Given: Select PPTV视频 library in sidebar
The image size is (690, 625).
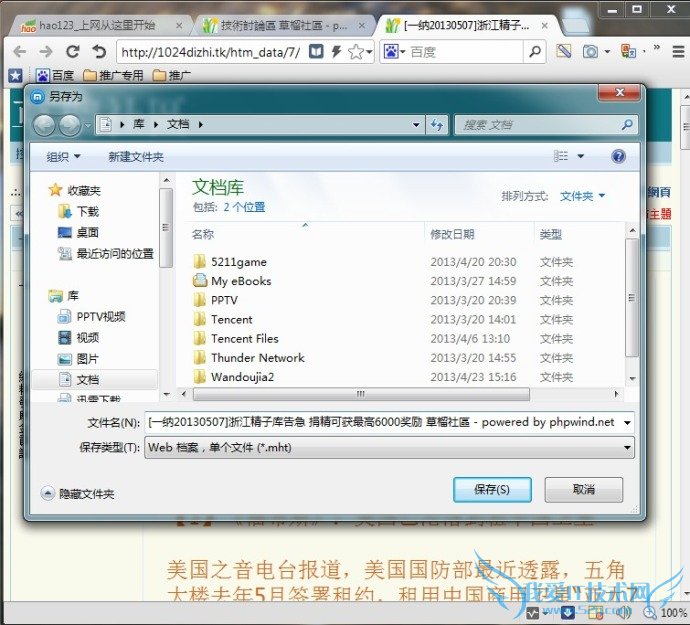Looking at the screenshot, I should click(x=92, y=316).
